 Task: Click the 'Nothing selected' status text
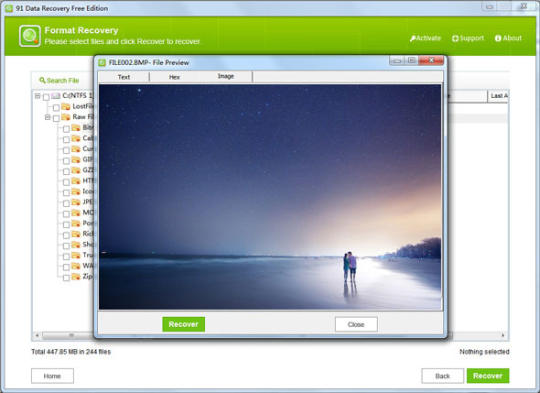484,352
